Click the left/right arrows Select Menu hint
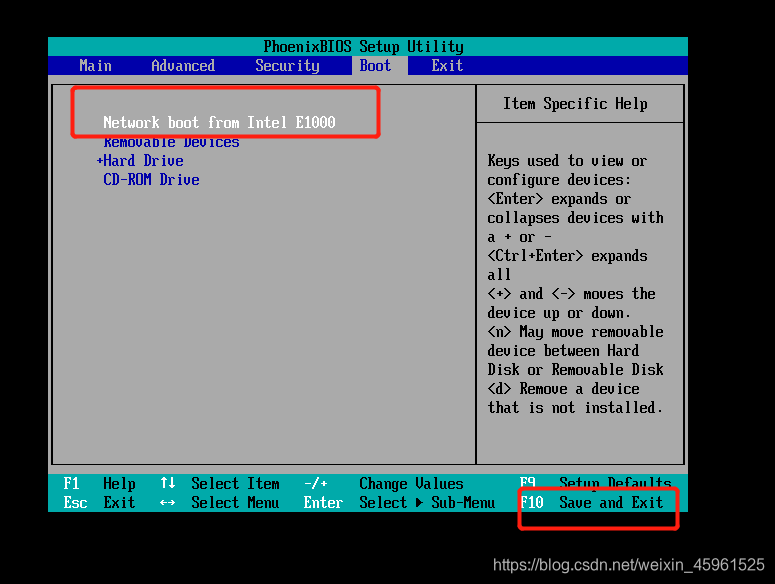Image resolution: width=775 pixels, height=584 pixels. coord(219,502)
